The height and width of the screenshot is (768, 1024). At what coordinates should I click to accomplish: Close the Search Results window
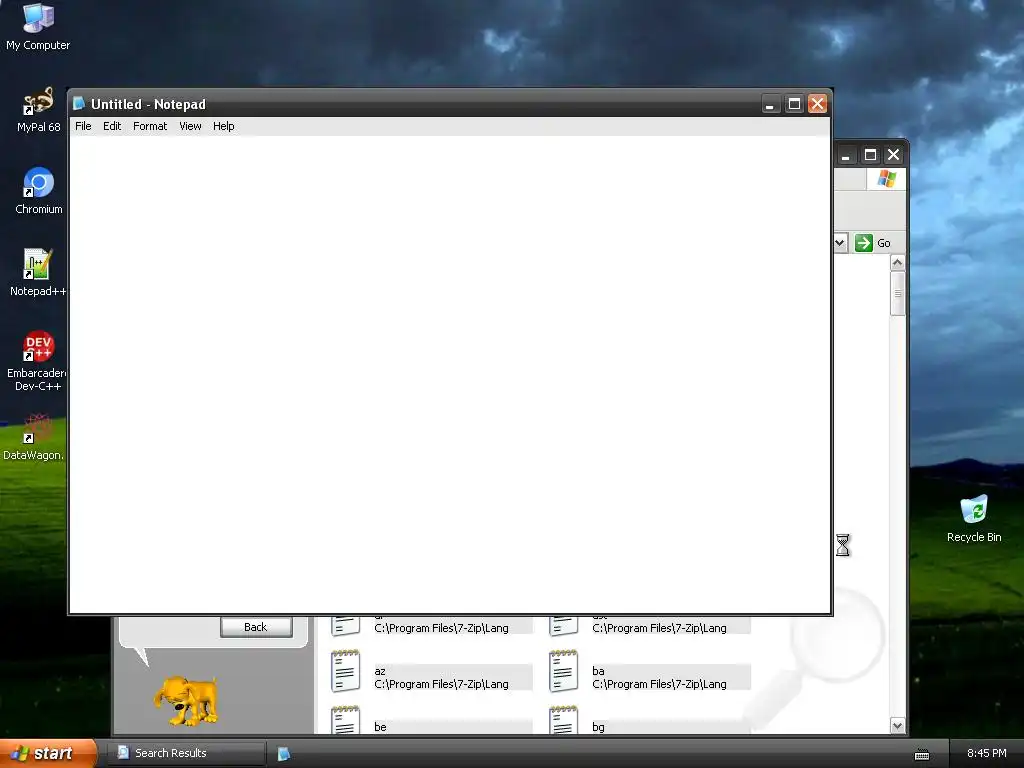[x=893, y=155]
